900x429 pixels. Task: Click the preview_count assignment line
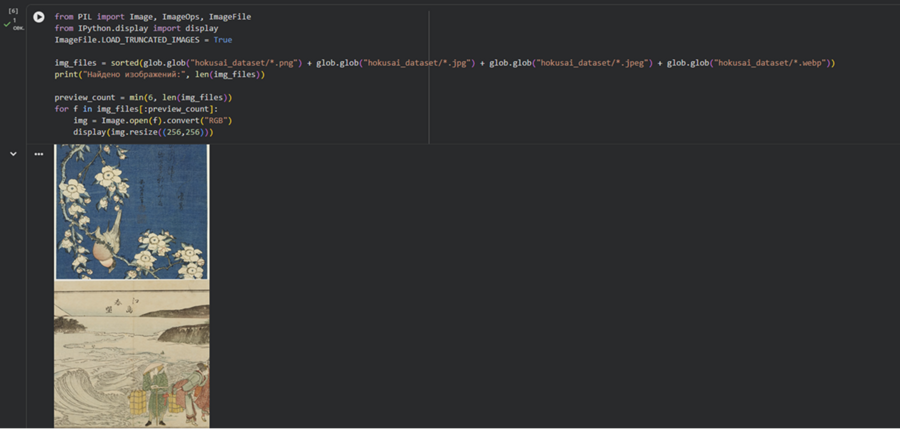tap(143, 98)
